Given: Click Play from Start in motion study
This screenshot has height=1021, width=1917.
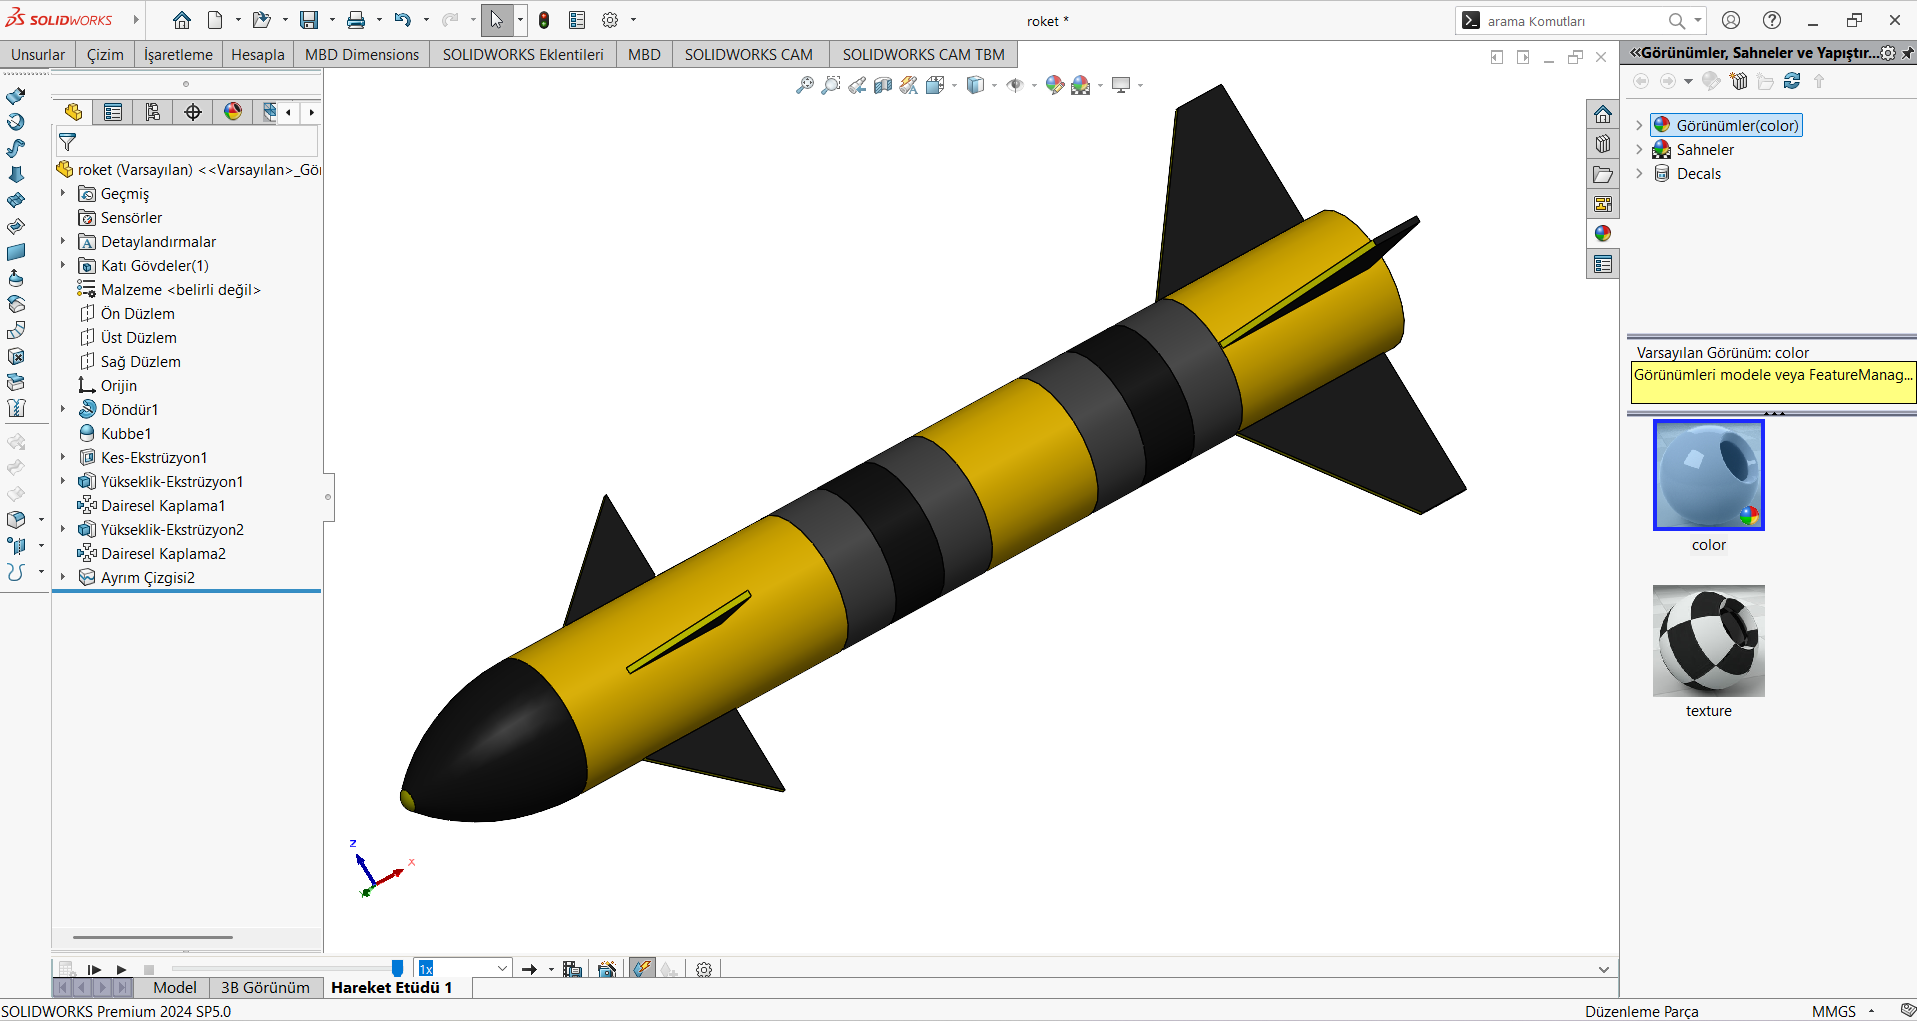Looking at the screenshot, I should [94, 969].
